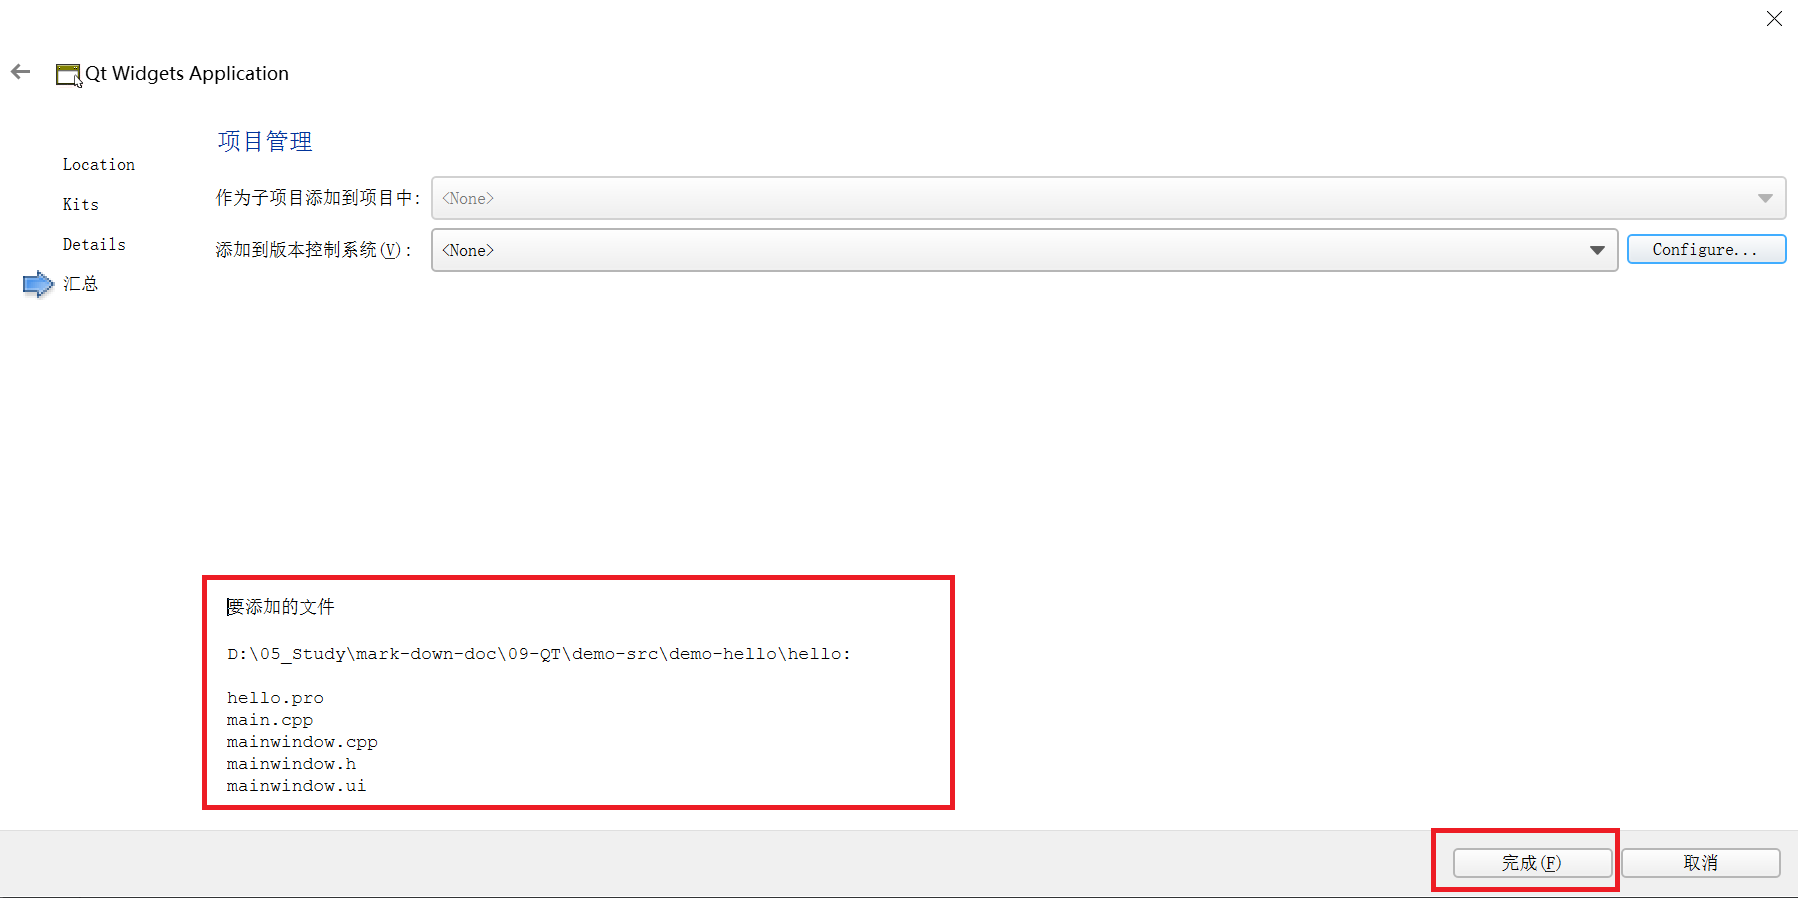
Task: Click the Configure... button
Action: [x=1706, y=250]
